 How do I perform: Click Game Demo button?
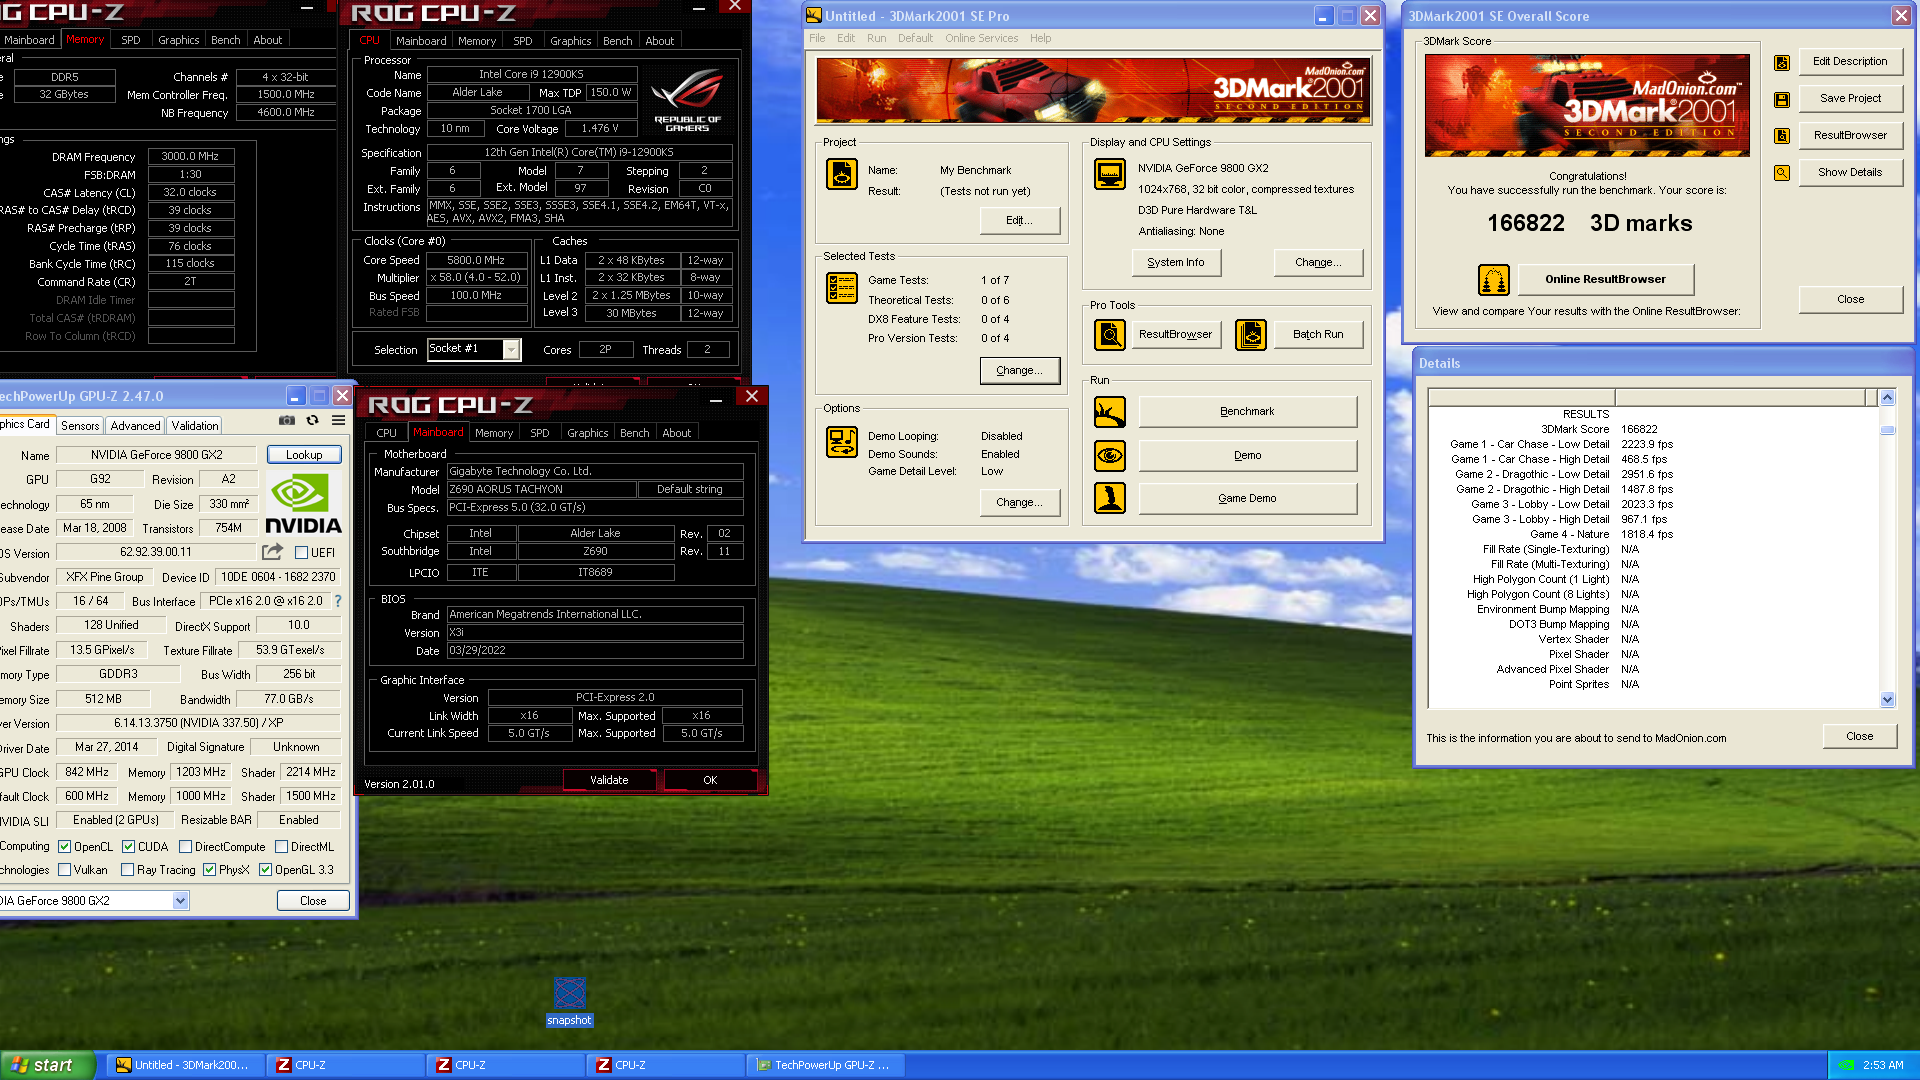pyautogui.click(x=1247, y=498)
